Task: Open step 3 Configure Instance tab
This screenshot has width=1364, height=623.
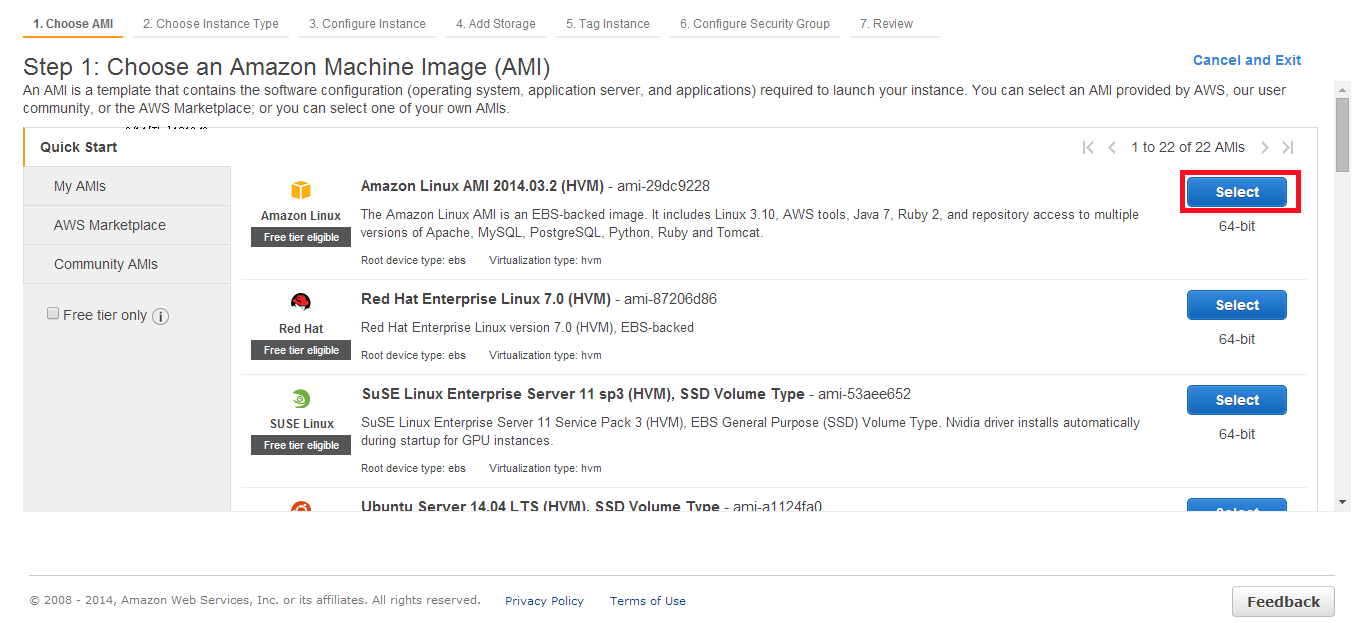Action: (x=367, y=24)
